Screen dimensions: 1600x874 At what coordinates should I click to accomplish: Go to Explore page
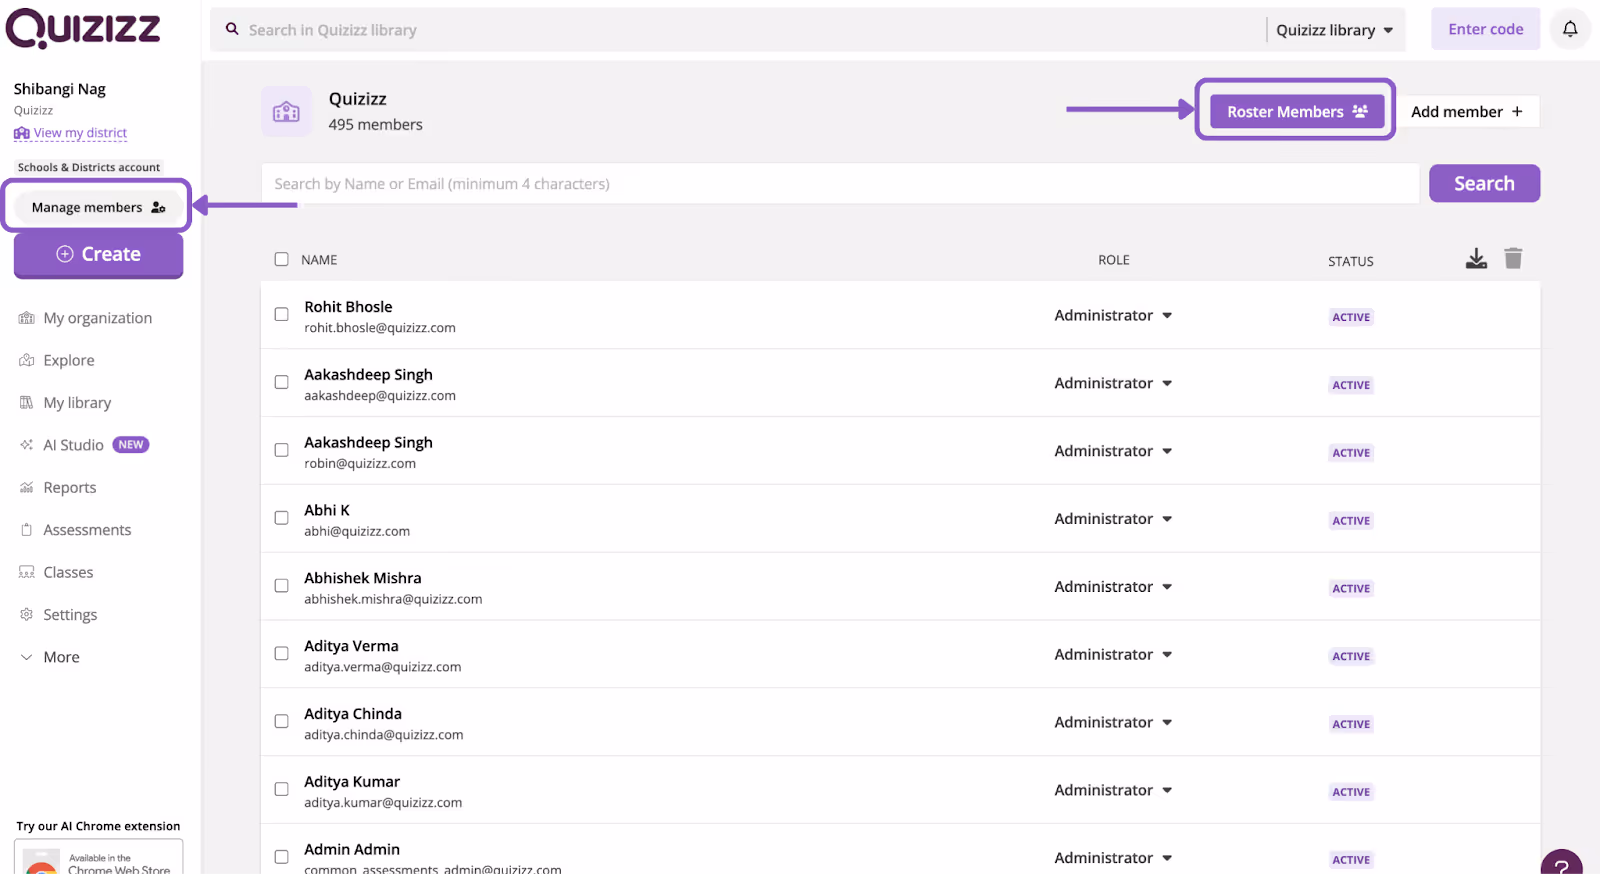(69, 360)
